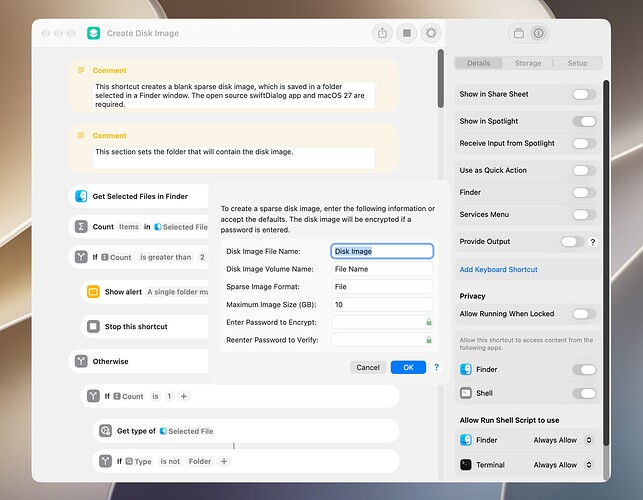The image size is (643, 500).
Task: Click the Stop this shortcut action icon
Action: pos(93,326)
